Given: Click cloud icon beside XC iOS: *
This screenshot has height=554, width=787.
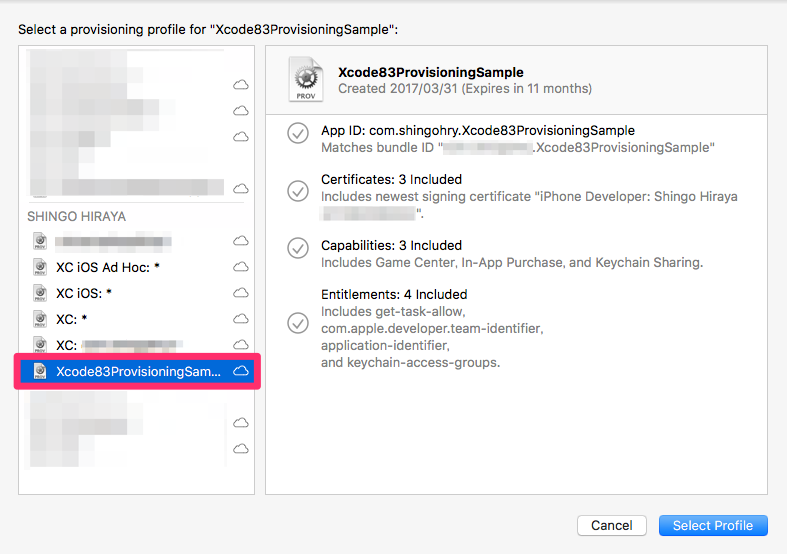Looking at the screenshot, I should 241,293.
